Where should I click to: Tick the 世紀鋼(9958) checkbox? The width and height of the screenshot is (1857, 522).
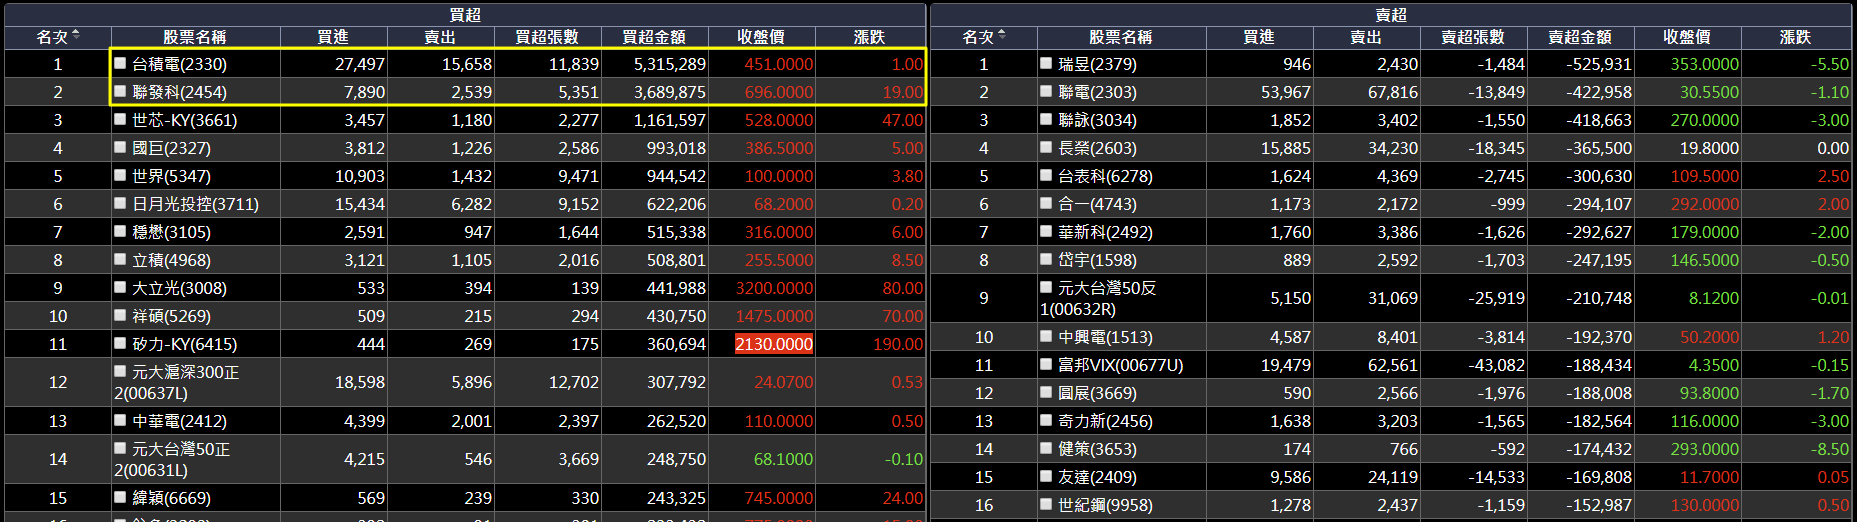(1046, 505)
